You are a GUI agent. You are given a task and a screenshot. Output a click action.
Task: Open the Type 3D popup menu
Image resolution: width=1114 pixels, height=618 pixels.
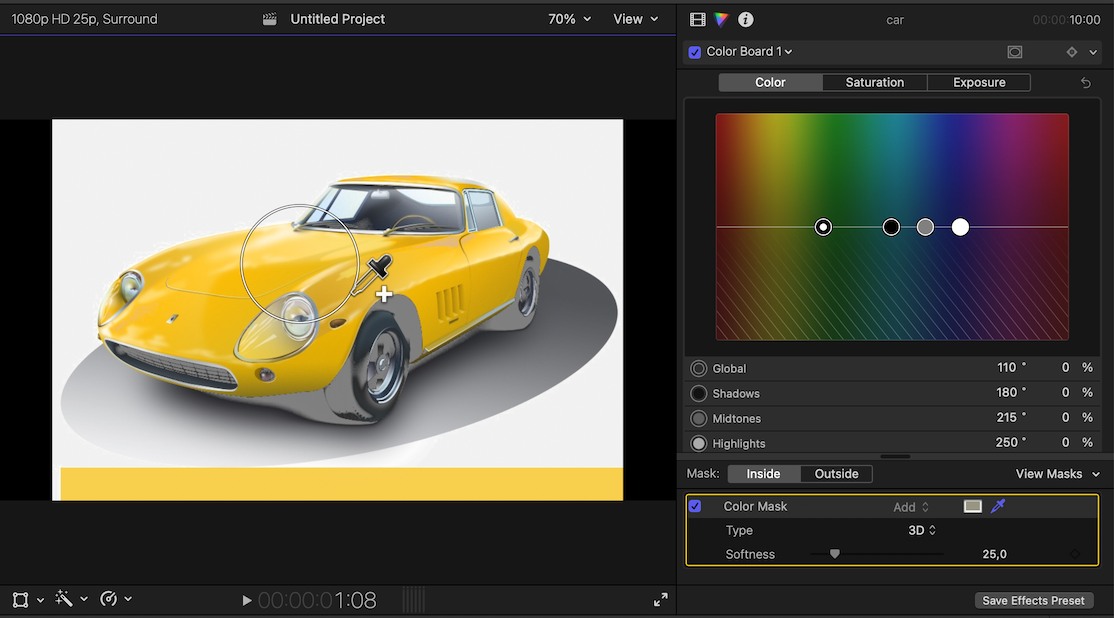[x=921, y=530]
